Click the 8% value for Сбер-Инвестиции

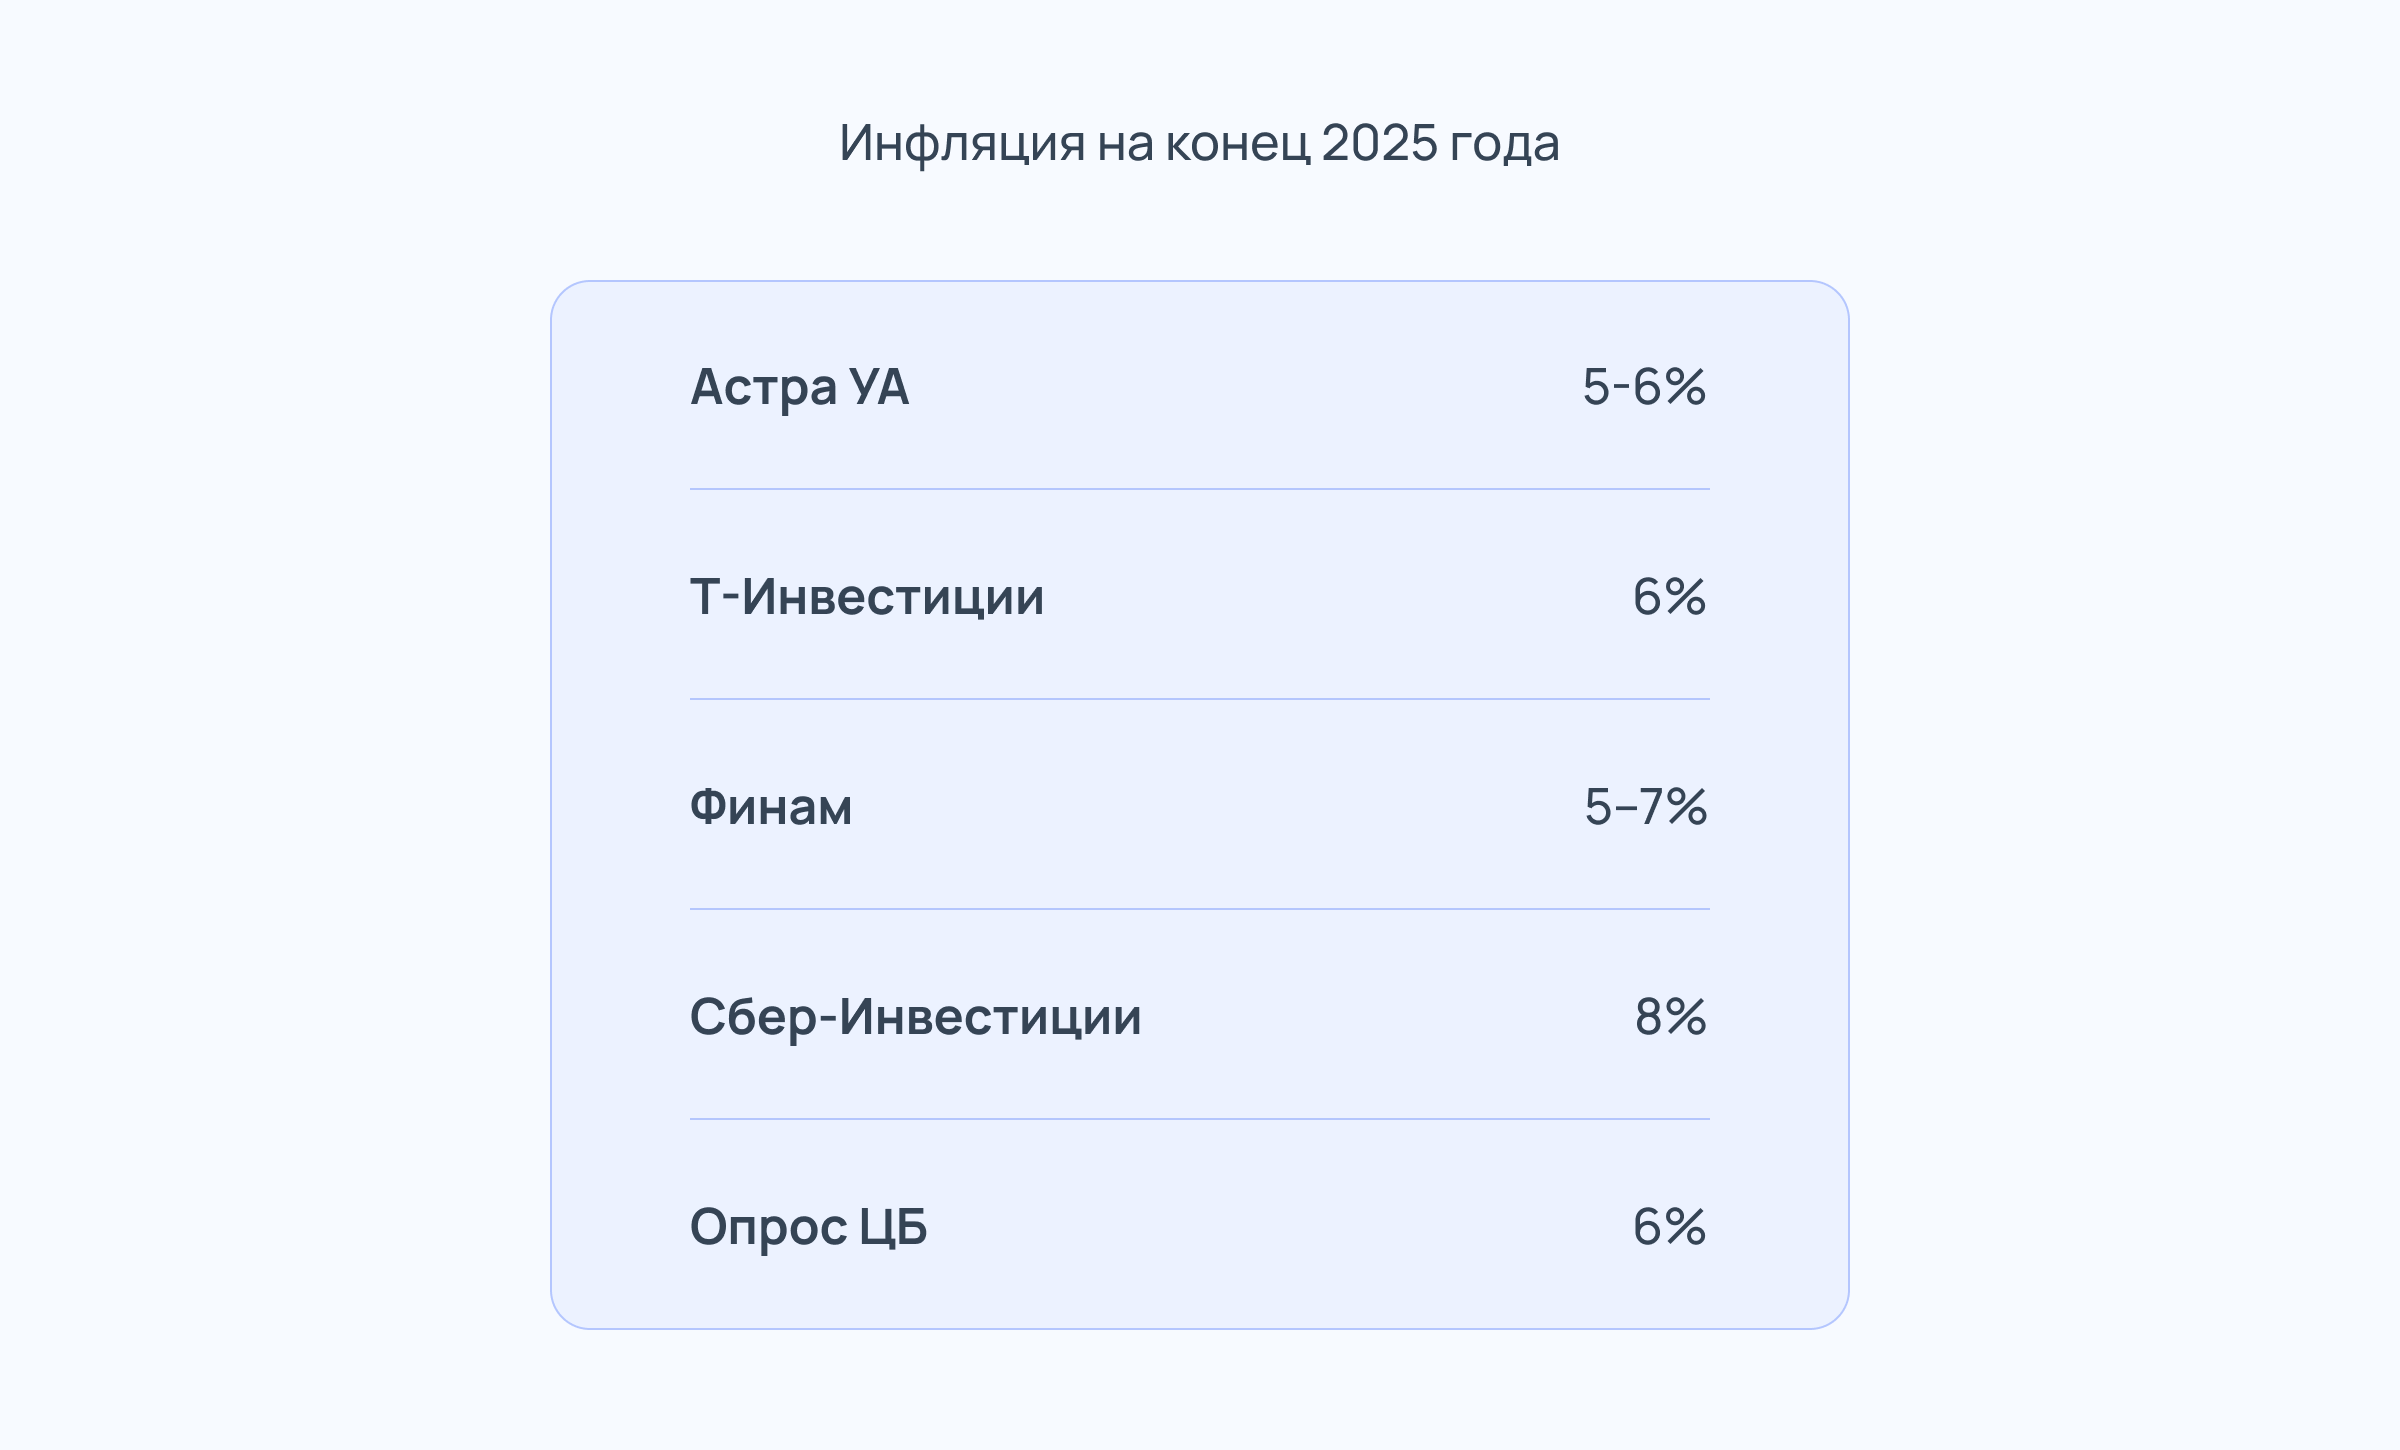(x=1671, y=1017)
